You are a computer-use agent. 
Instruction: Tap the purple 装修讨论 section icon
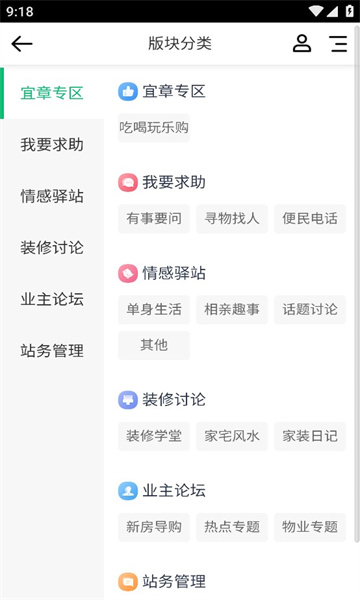point(128,400)
